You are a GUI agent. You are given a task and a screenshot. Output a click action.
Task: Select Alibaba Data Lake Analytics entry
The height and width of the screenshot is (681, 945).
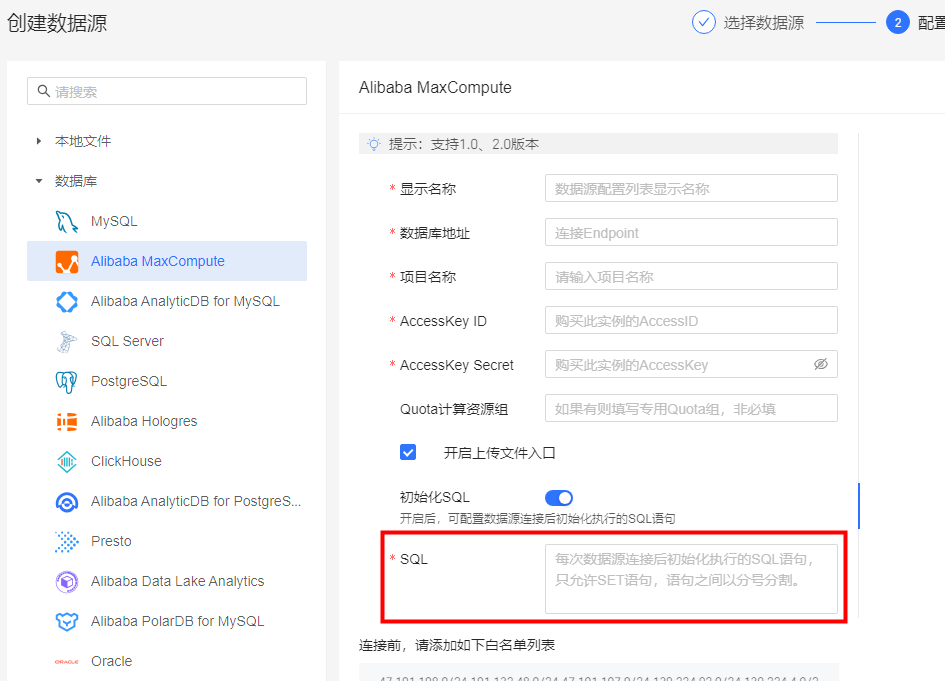pyautogui.click(x=177, y=581)
